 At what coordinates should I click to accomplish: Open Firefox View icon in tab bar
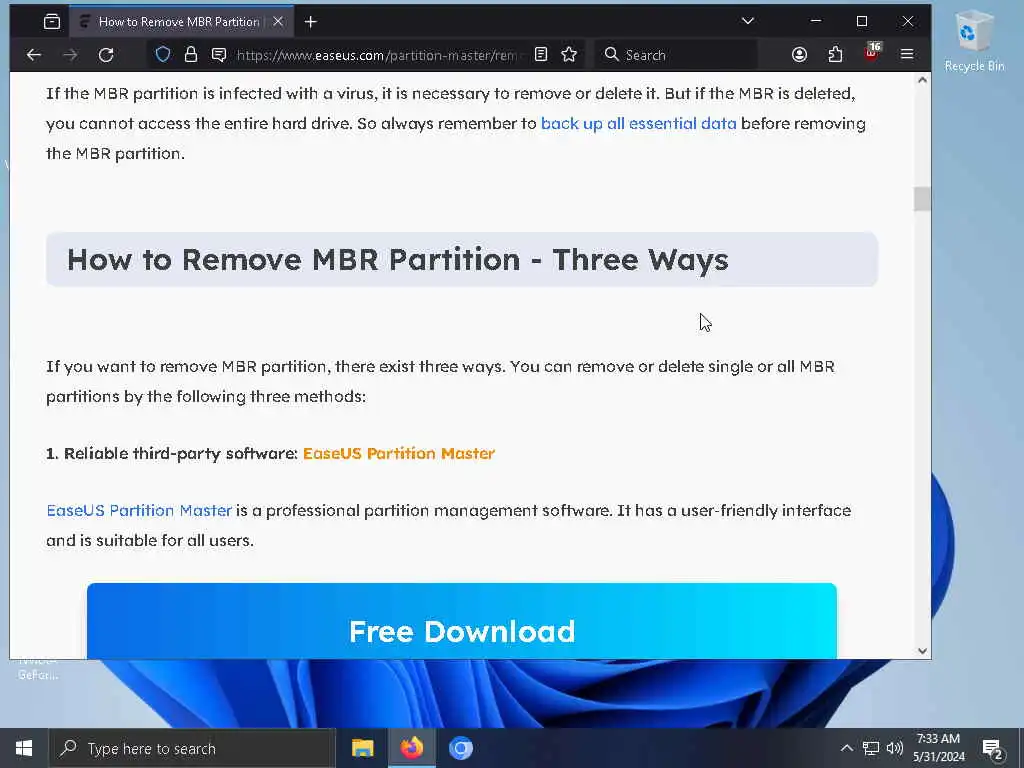52,22
